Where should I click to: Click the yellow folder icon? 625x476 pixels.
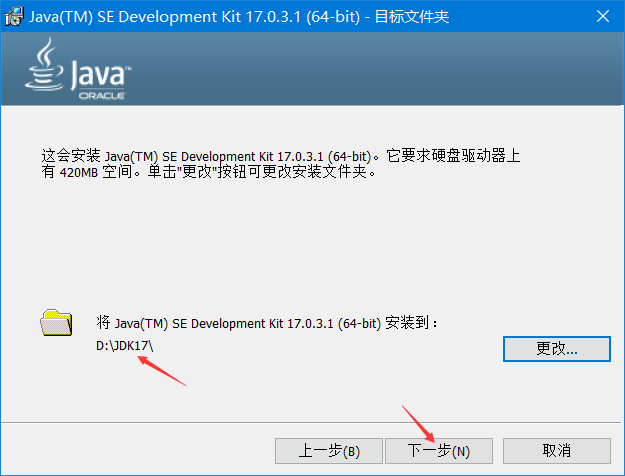(x=56, y=323)
